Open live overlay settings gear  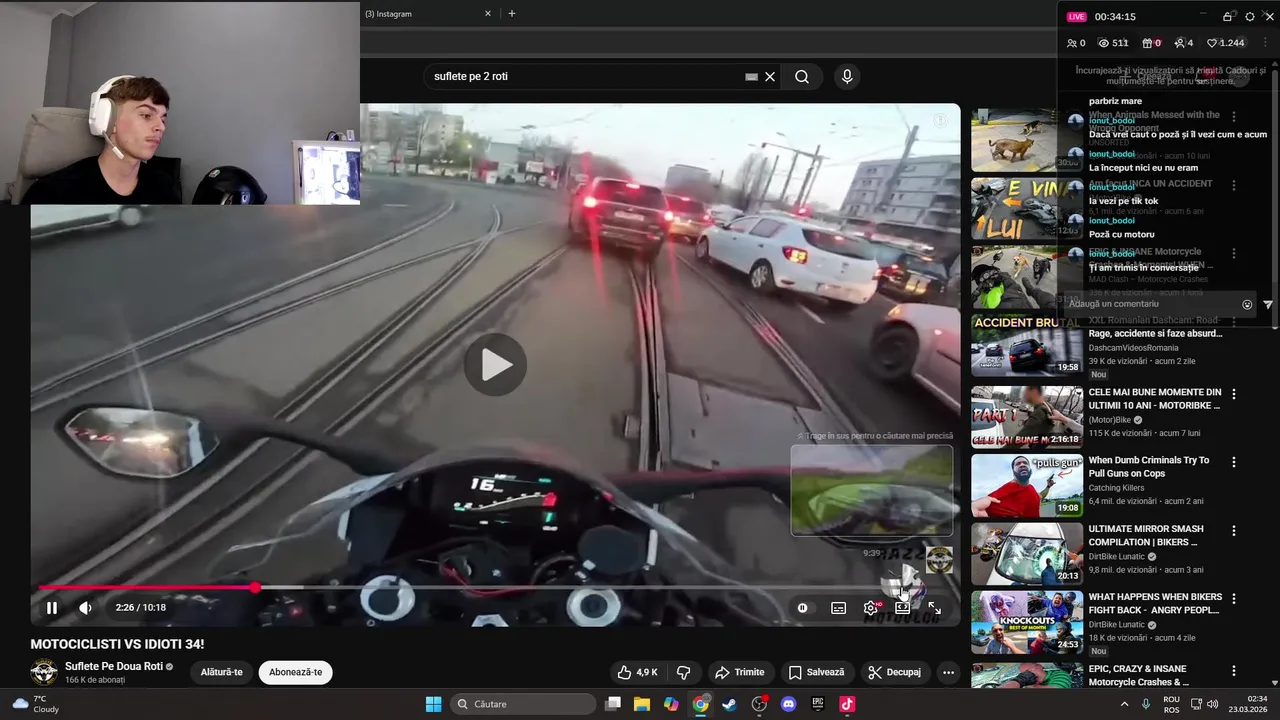click(1249, 16)
